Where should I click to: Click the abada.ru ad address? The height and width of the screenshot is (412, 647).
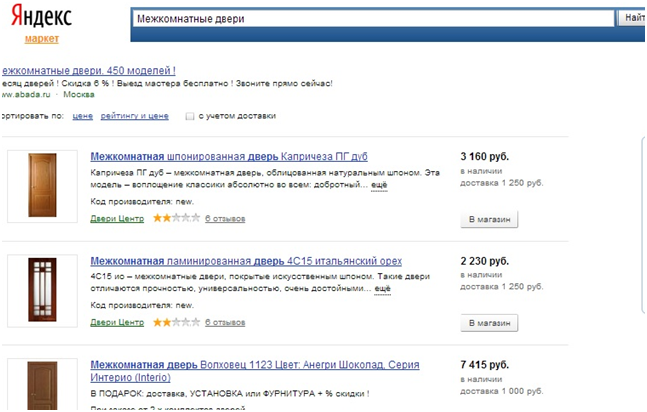26,95
